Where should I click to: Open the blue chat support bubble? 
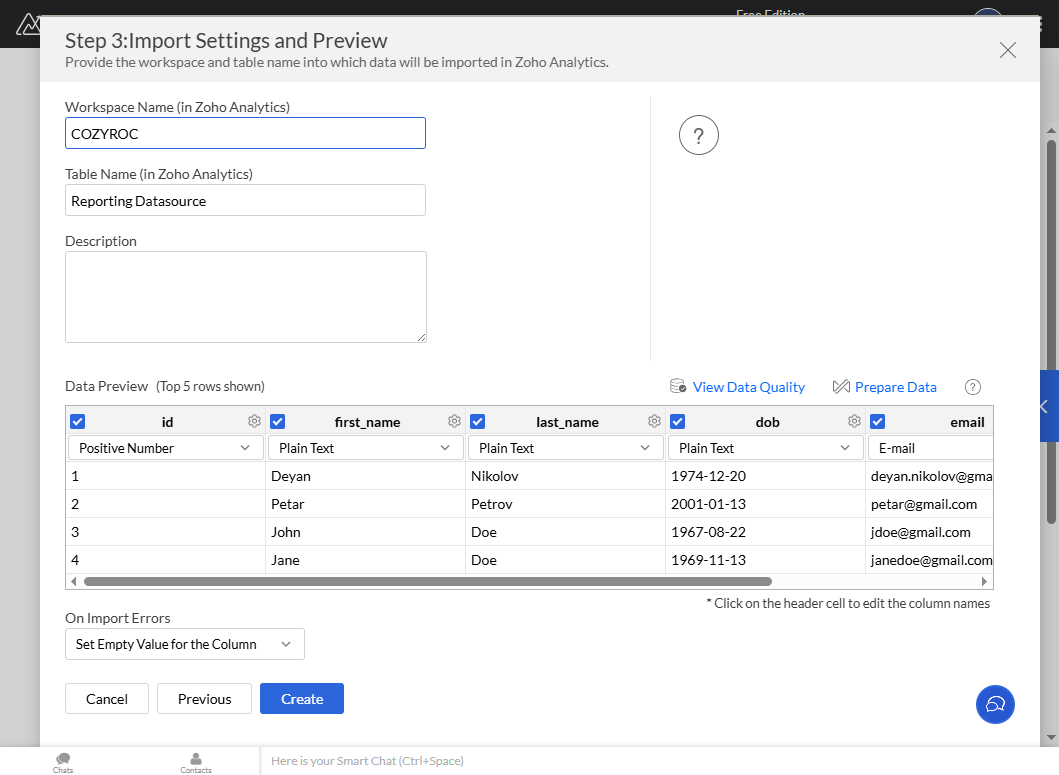[x=994, y=704]
